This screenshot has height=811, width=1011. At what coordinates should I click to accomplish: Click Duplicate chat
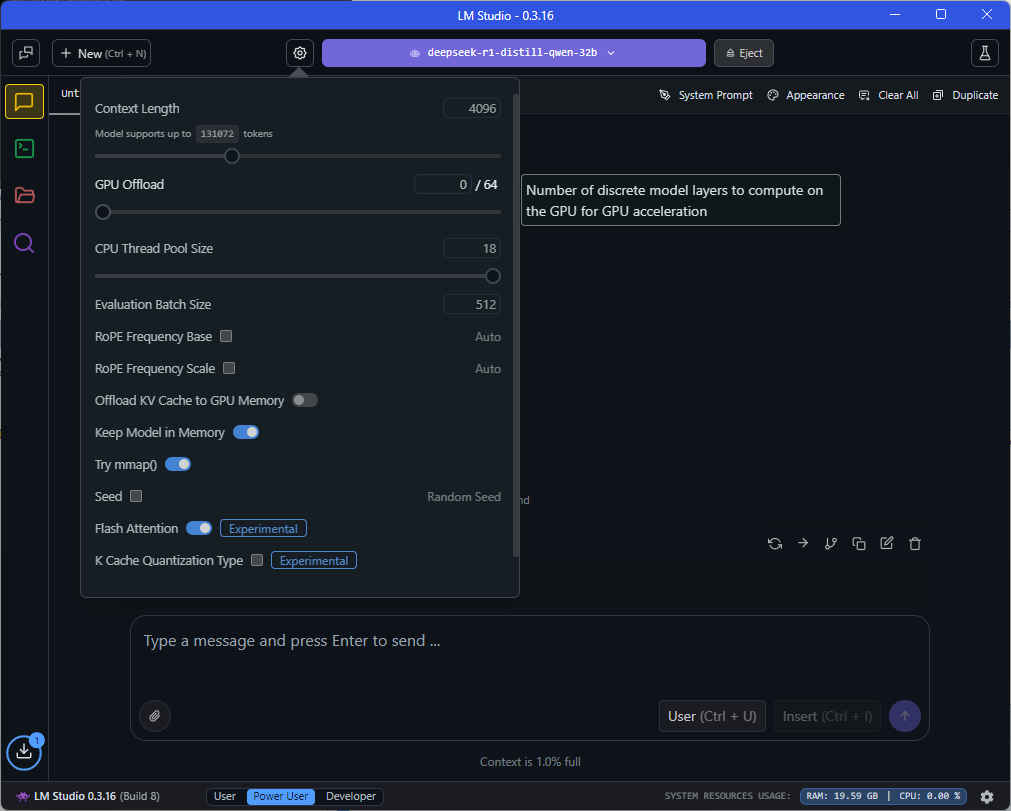click(965, 95)
